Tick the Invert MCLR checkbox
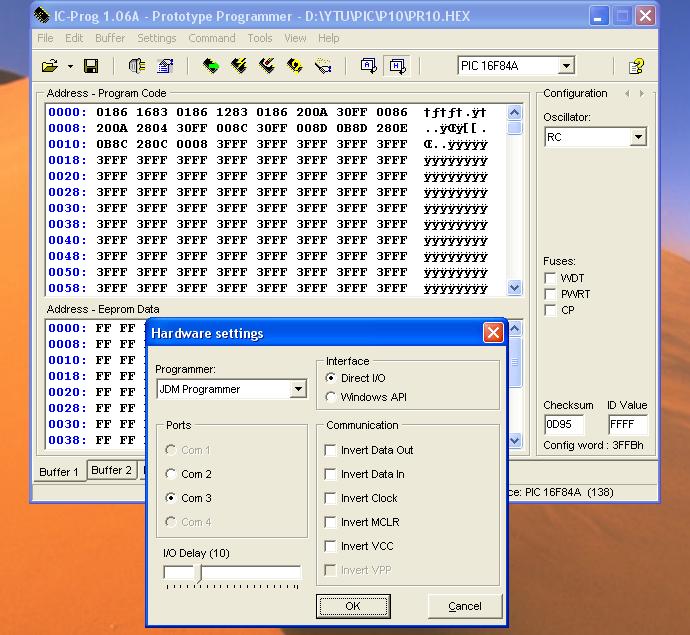 (x=330, y=522)
